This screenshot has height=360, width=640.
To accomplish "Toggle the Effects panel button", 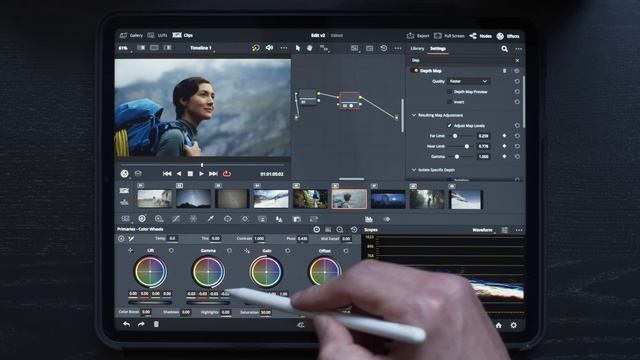I will click(x=508, y=36).
